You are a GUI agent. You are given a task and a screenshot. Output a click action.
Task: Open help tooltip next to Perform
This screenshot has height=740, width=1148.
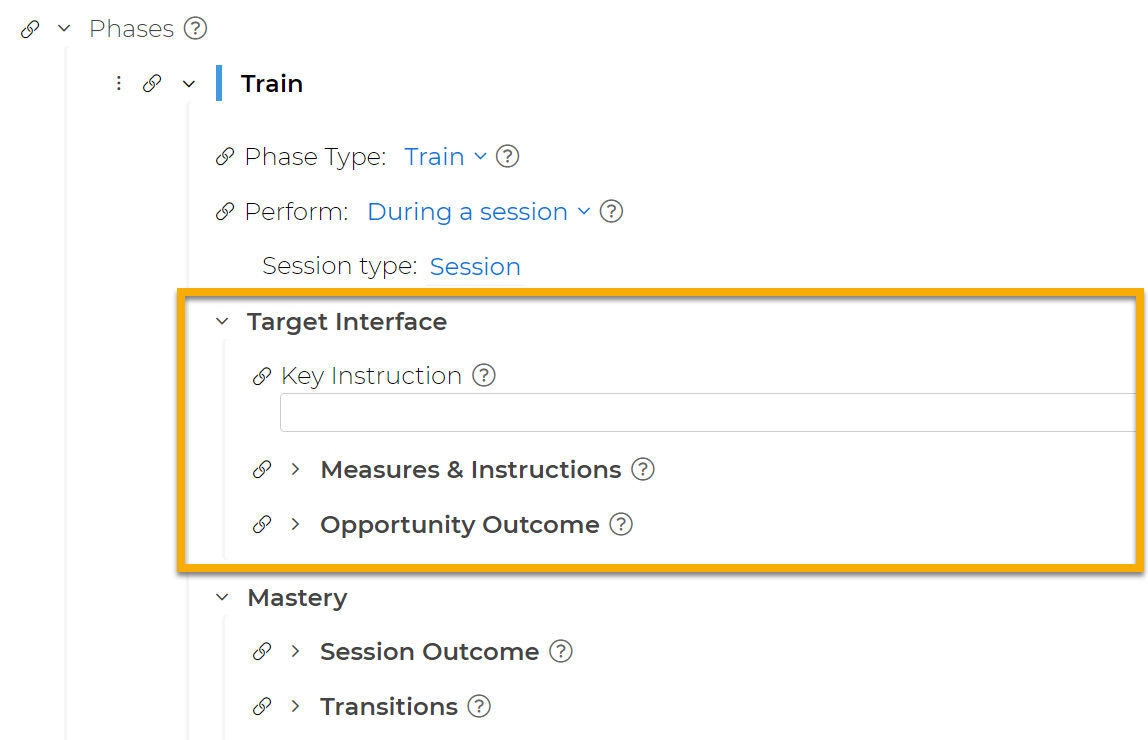(611, 211)
